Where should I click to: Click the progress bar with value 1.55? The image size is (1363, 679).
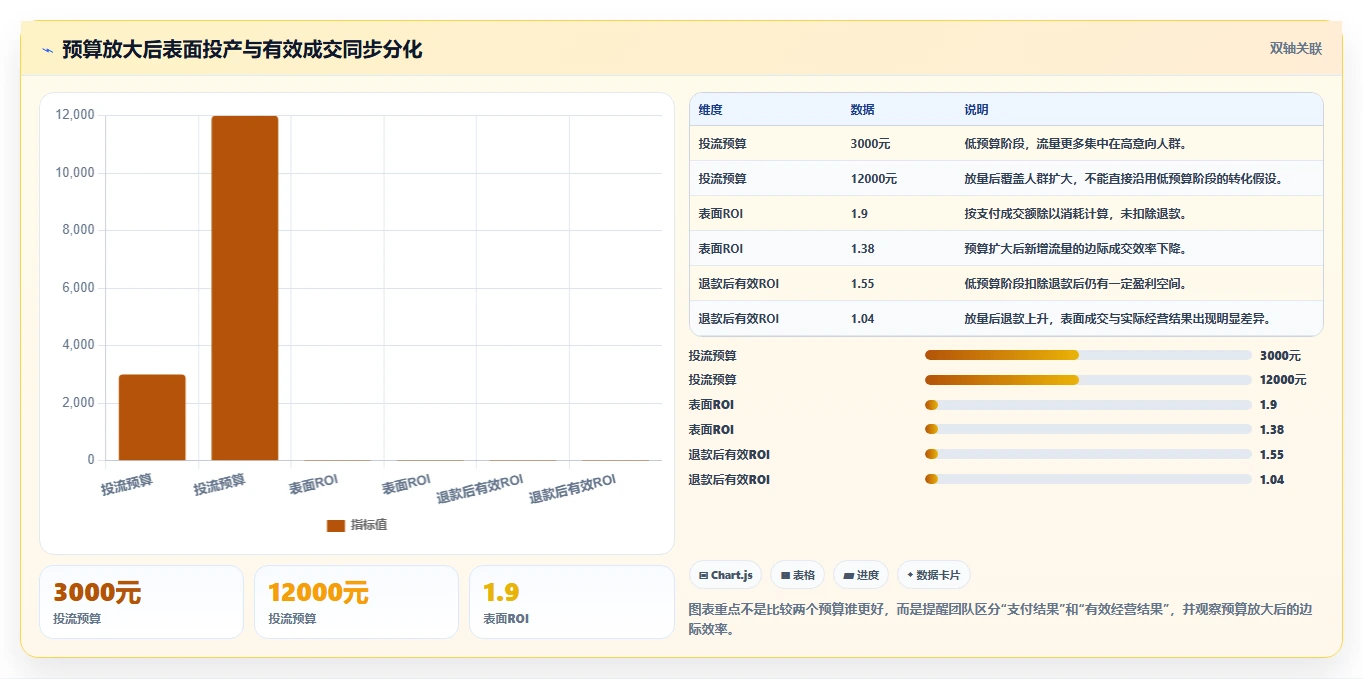pos(1088,455)
